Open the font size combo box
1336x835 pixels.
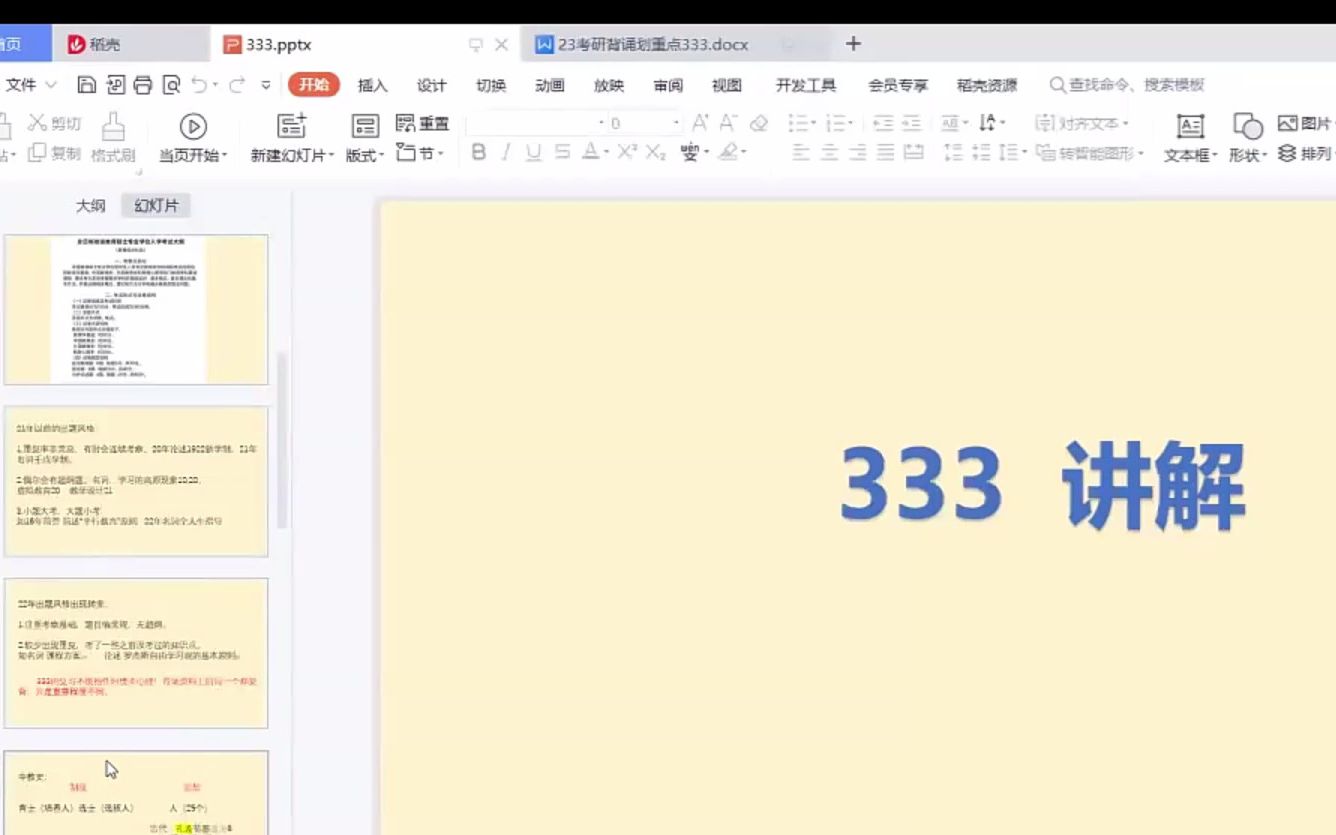coord(646,123)
